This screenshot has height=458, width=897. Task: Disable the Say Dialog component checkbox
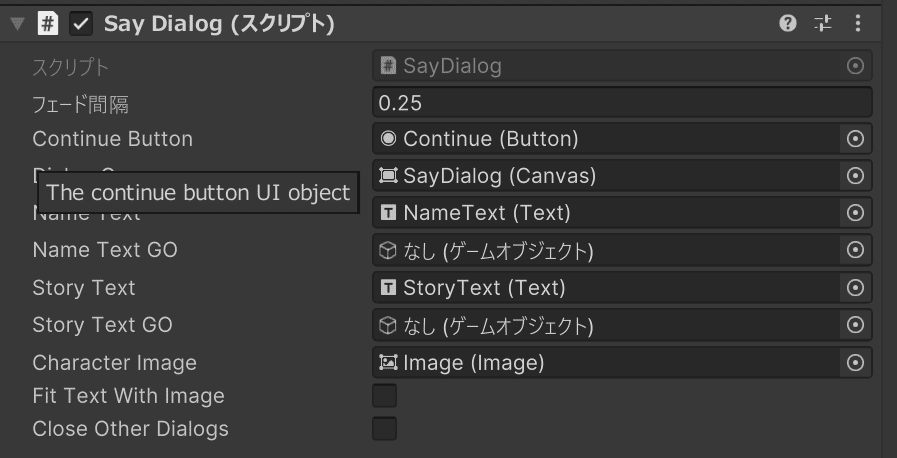81,23
